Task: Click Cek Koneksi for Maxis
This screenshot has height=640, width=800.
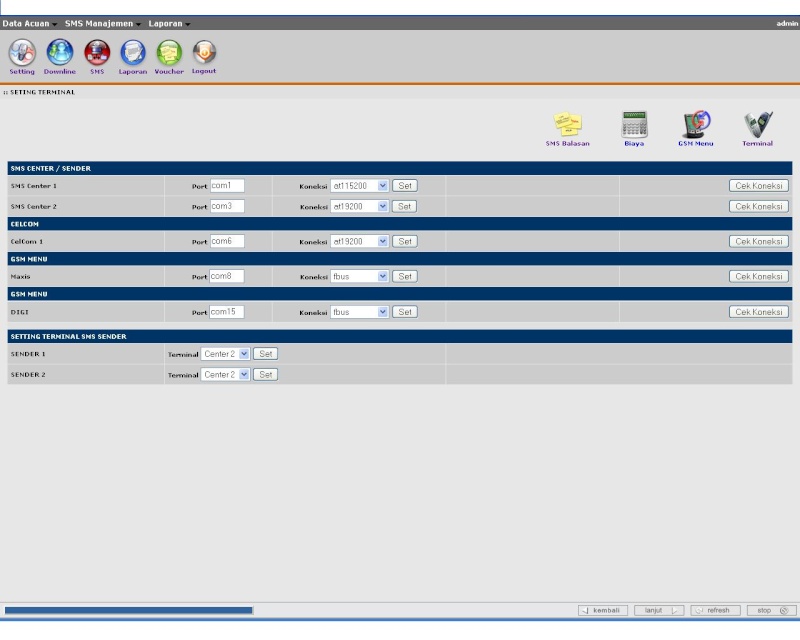Action: (759, 276)
